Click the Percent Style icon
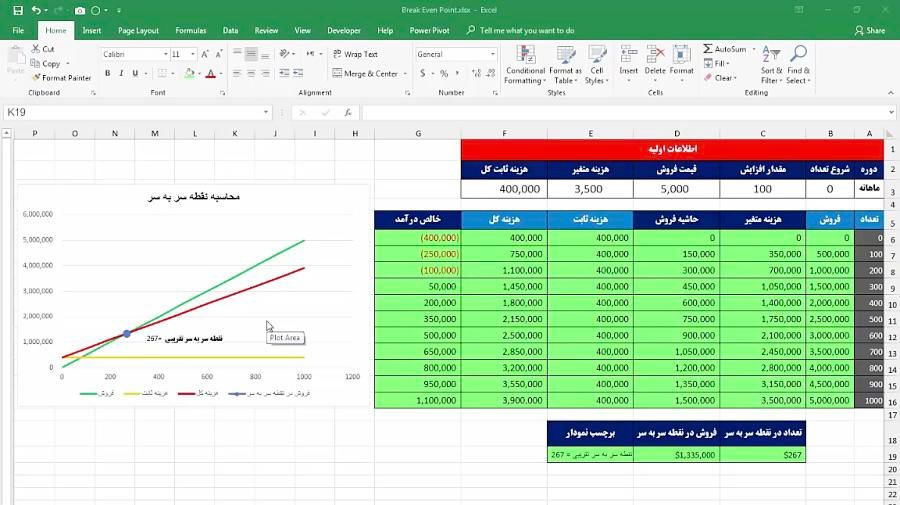Viewport: 900px width, 505px height. pos(444,73)
